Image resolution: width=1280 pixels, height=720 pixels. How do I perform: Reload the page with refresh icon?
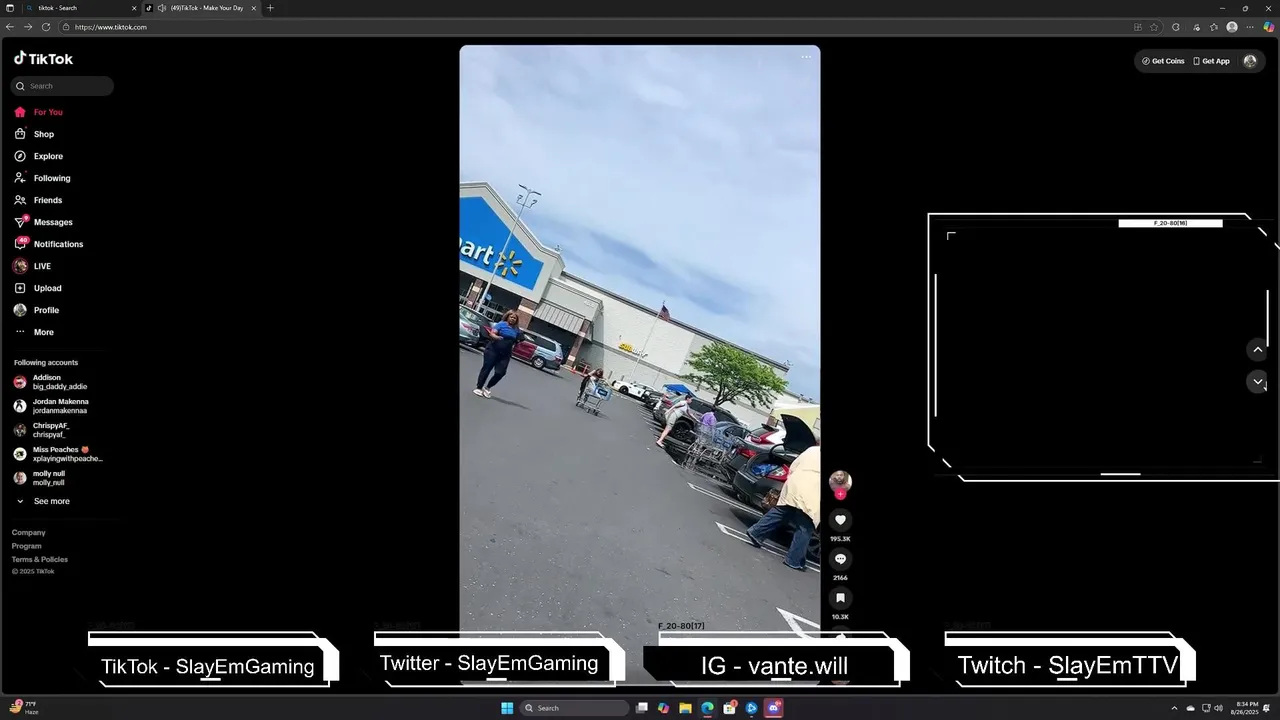(x=46, y=27)
